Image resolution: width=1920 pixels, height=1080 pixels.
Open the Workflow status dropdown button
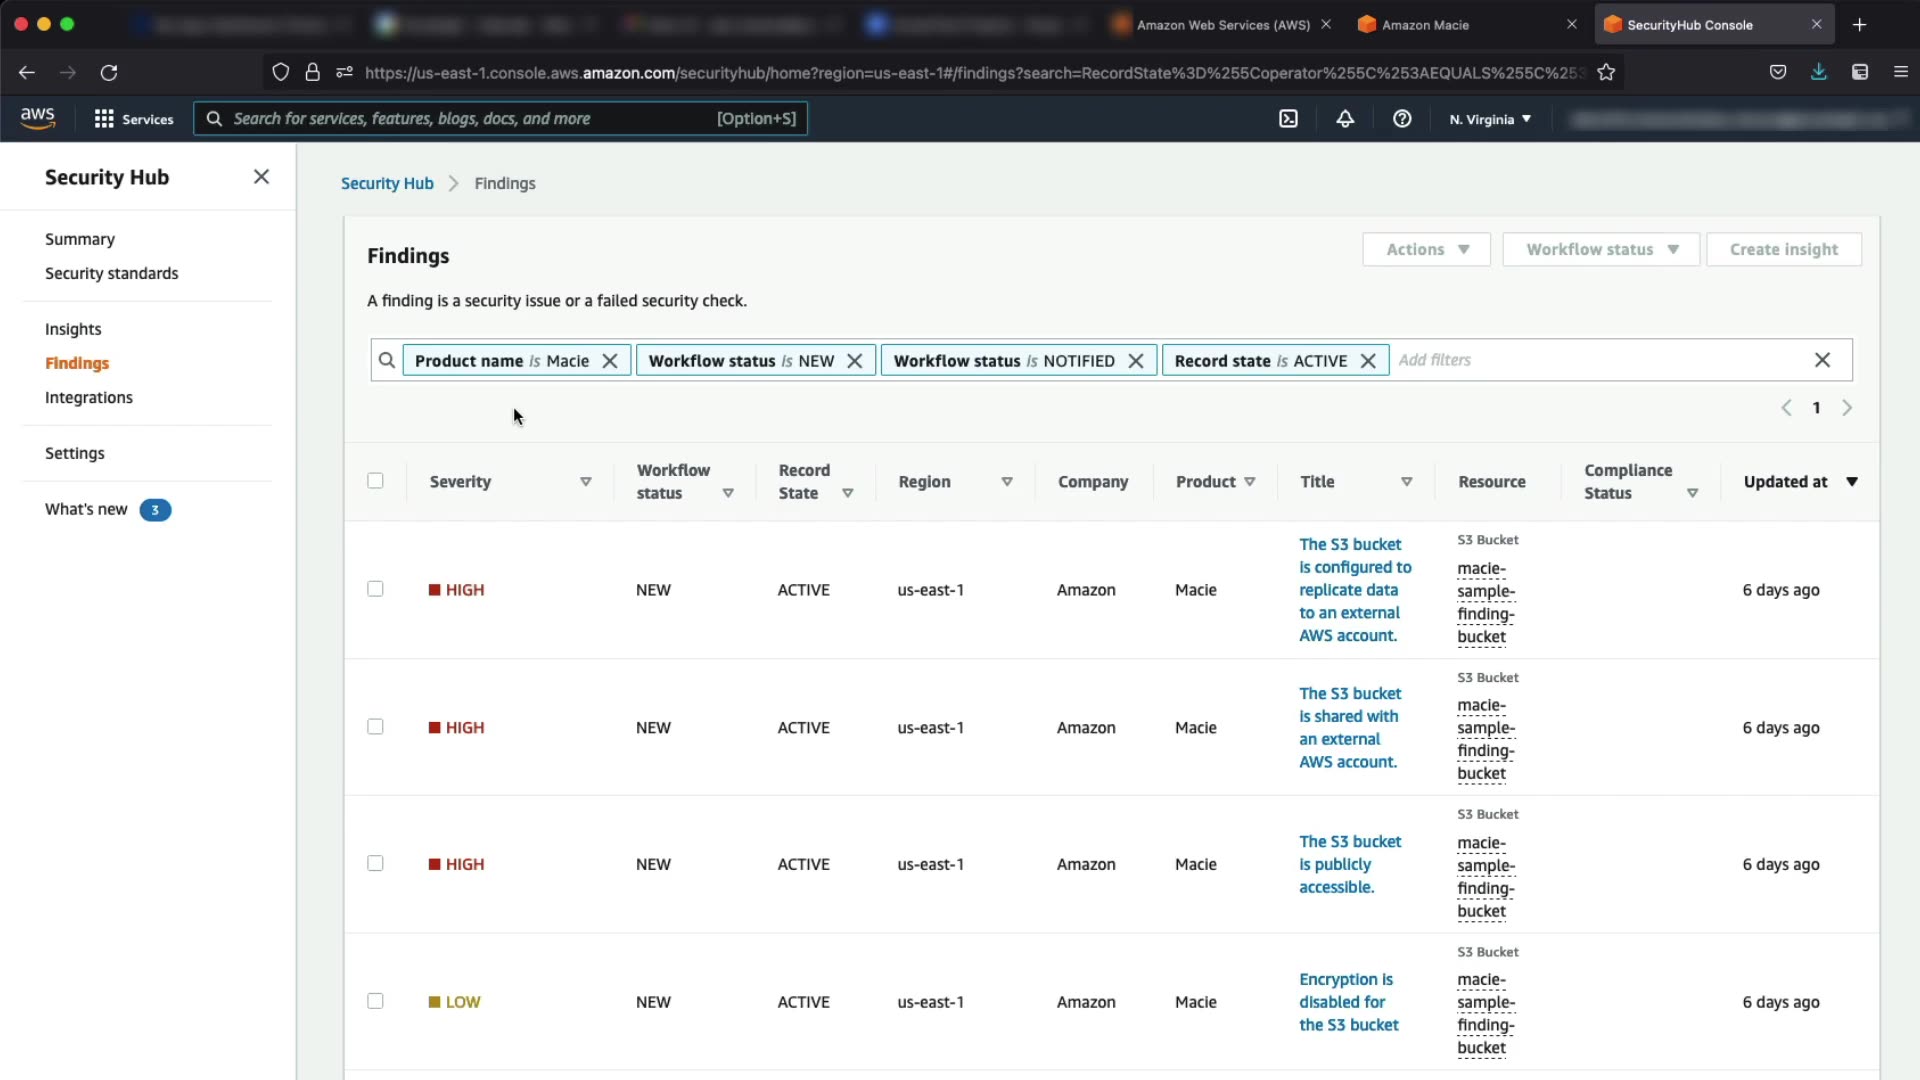click(x=1600, y=249)
